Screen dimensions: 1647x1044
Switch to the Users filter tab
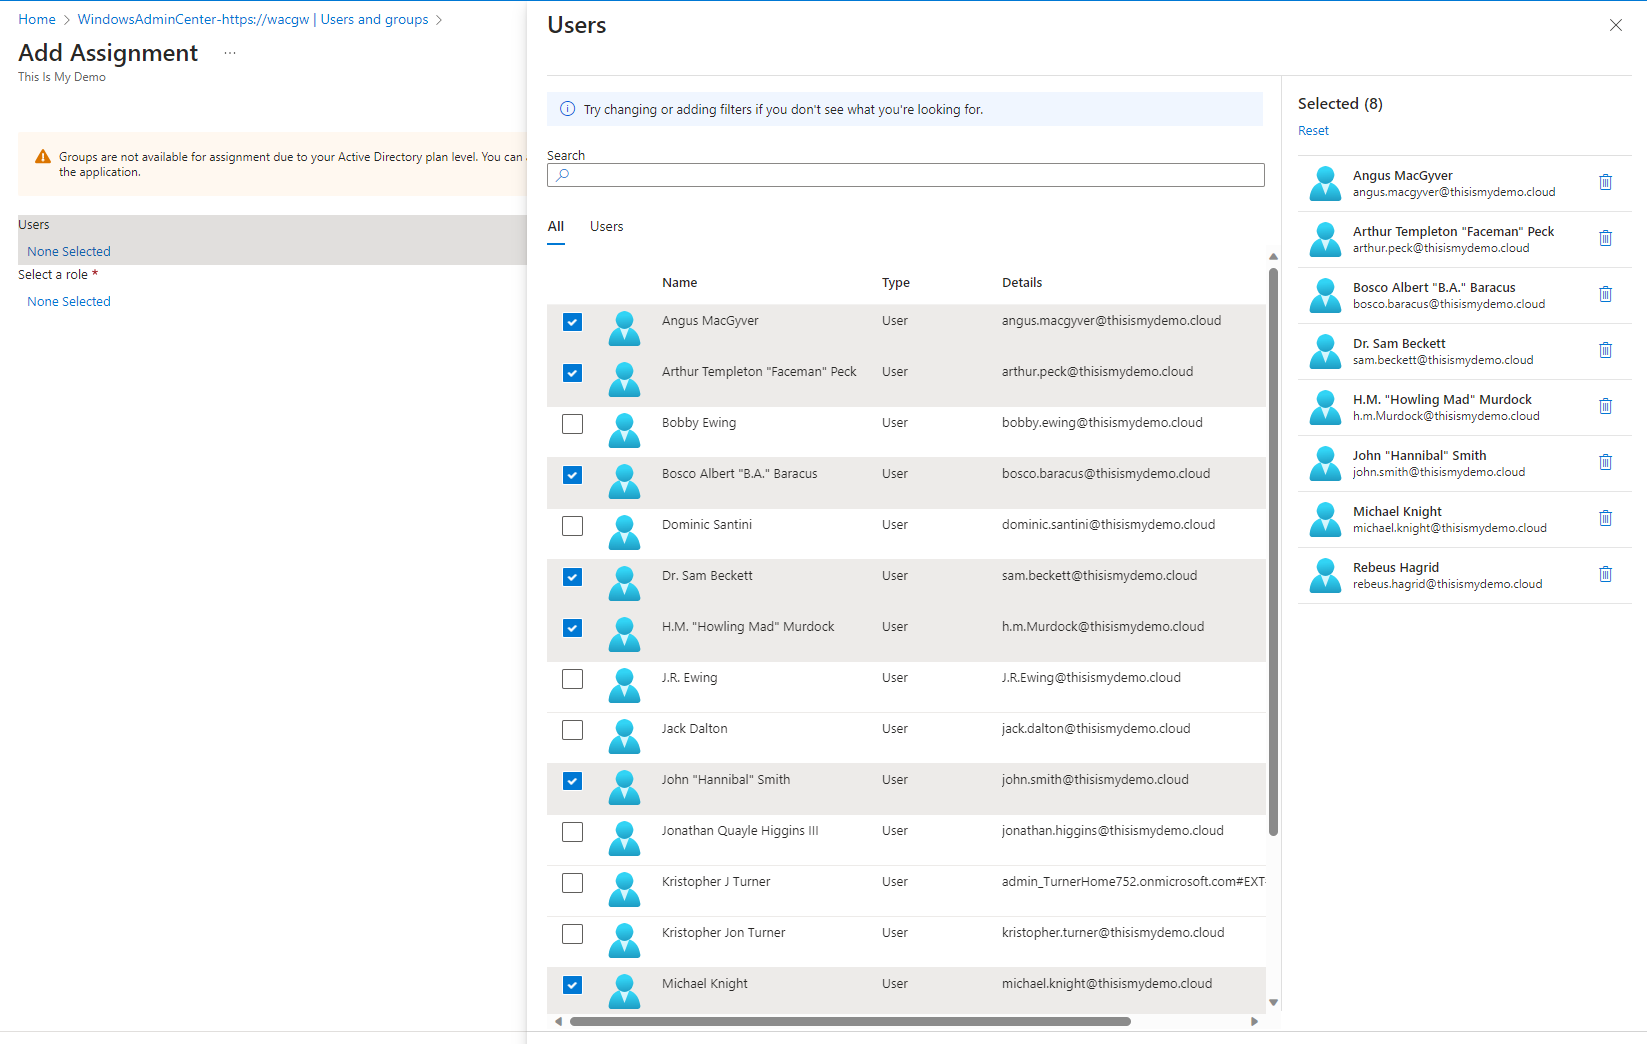pos(606,227)
